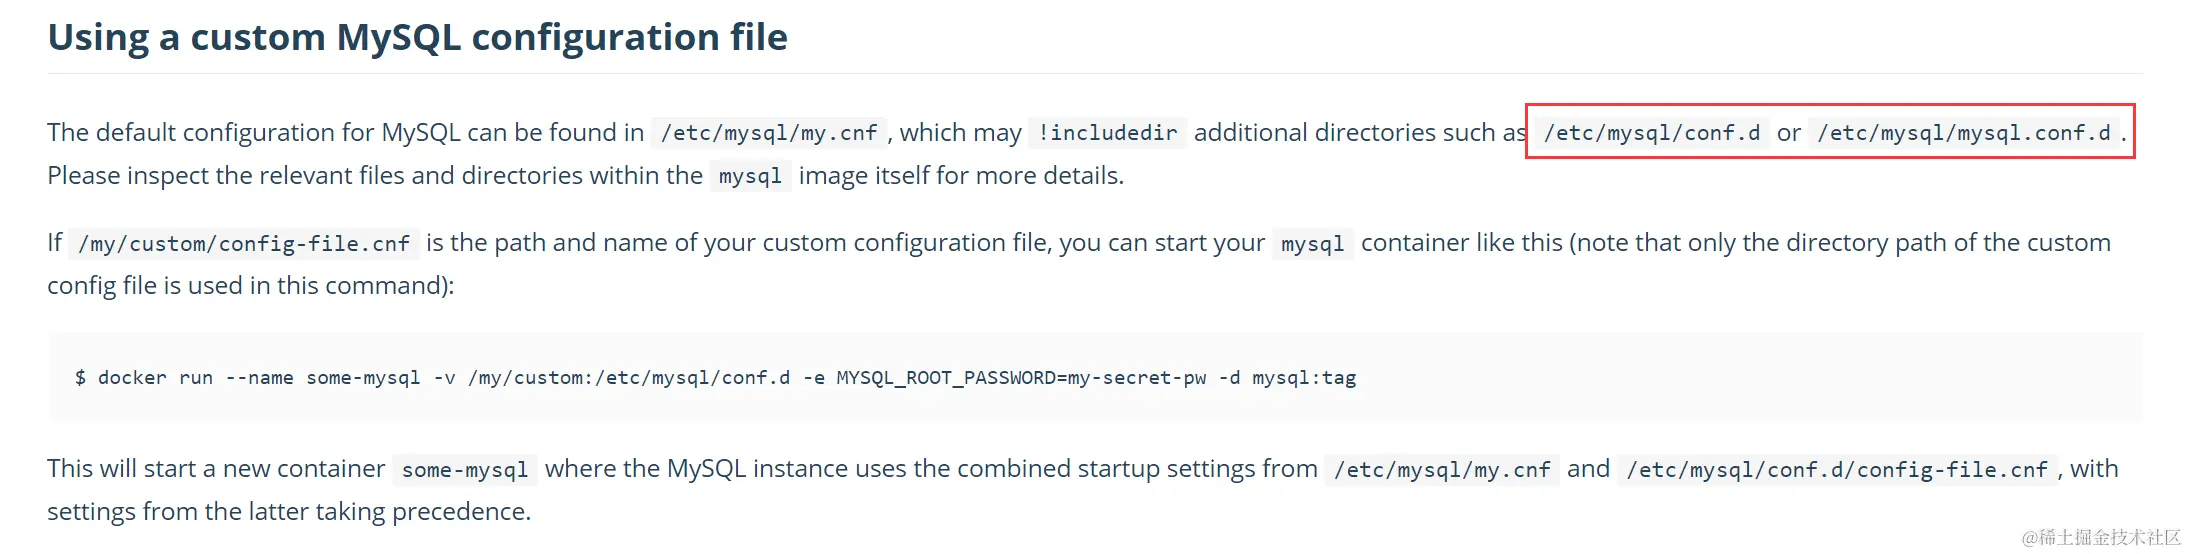Click the mysql code before 'container like this'
This screenshot has height=554, width=2188.
(1312, 243)
